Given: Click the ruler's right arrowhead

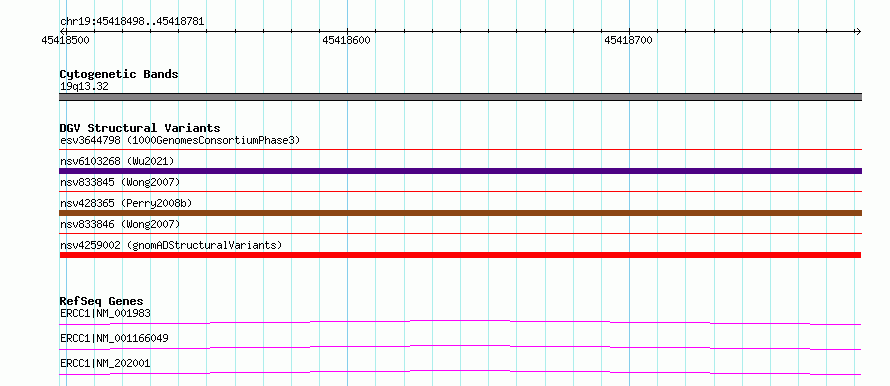Looking at the screenshot, I should pyautogui.click(x=858, y=31).
